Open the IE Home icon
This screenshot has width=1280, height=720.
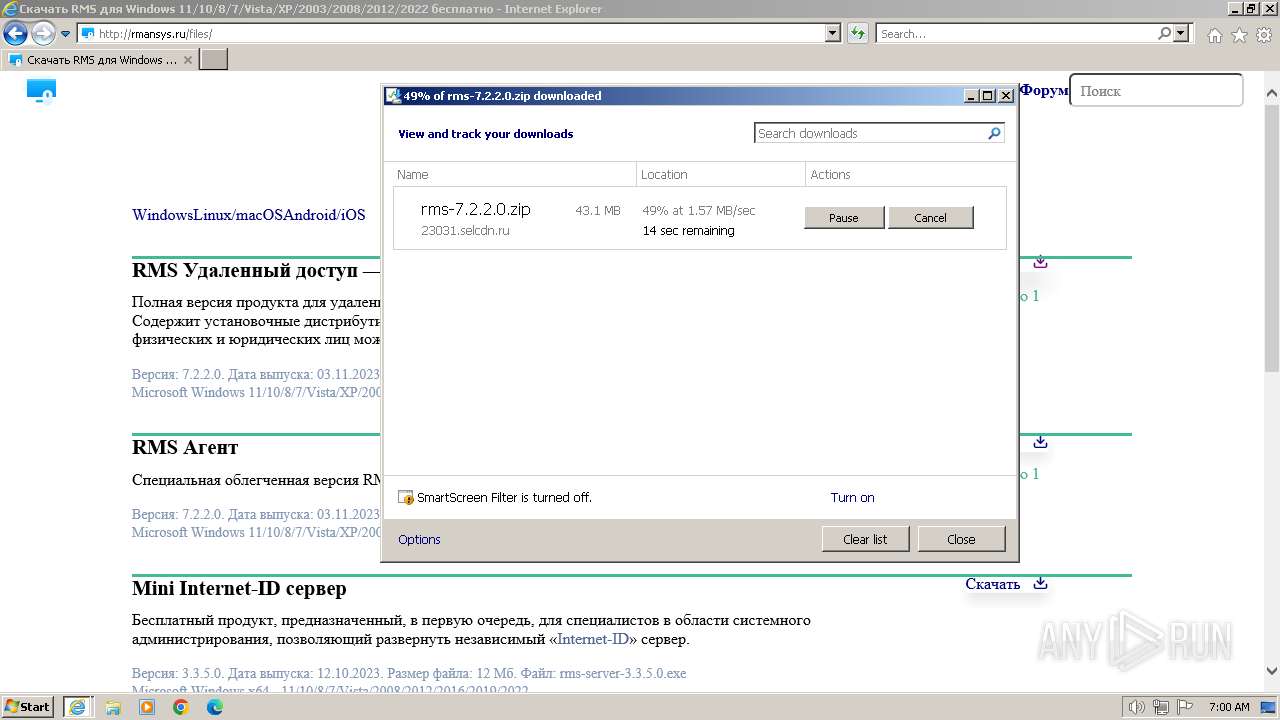(x=1214, y=35)
